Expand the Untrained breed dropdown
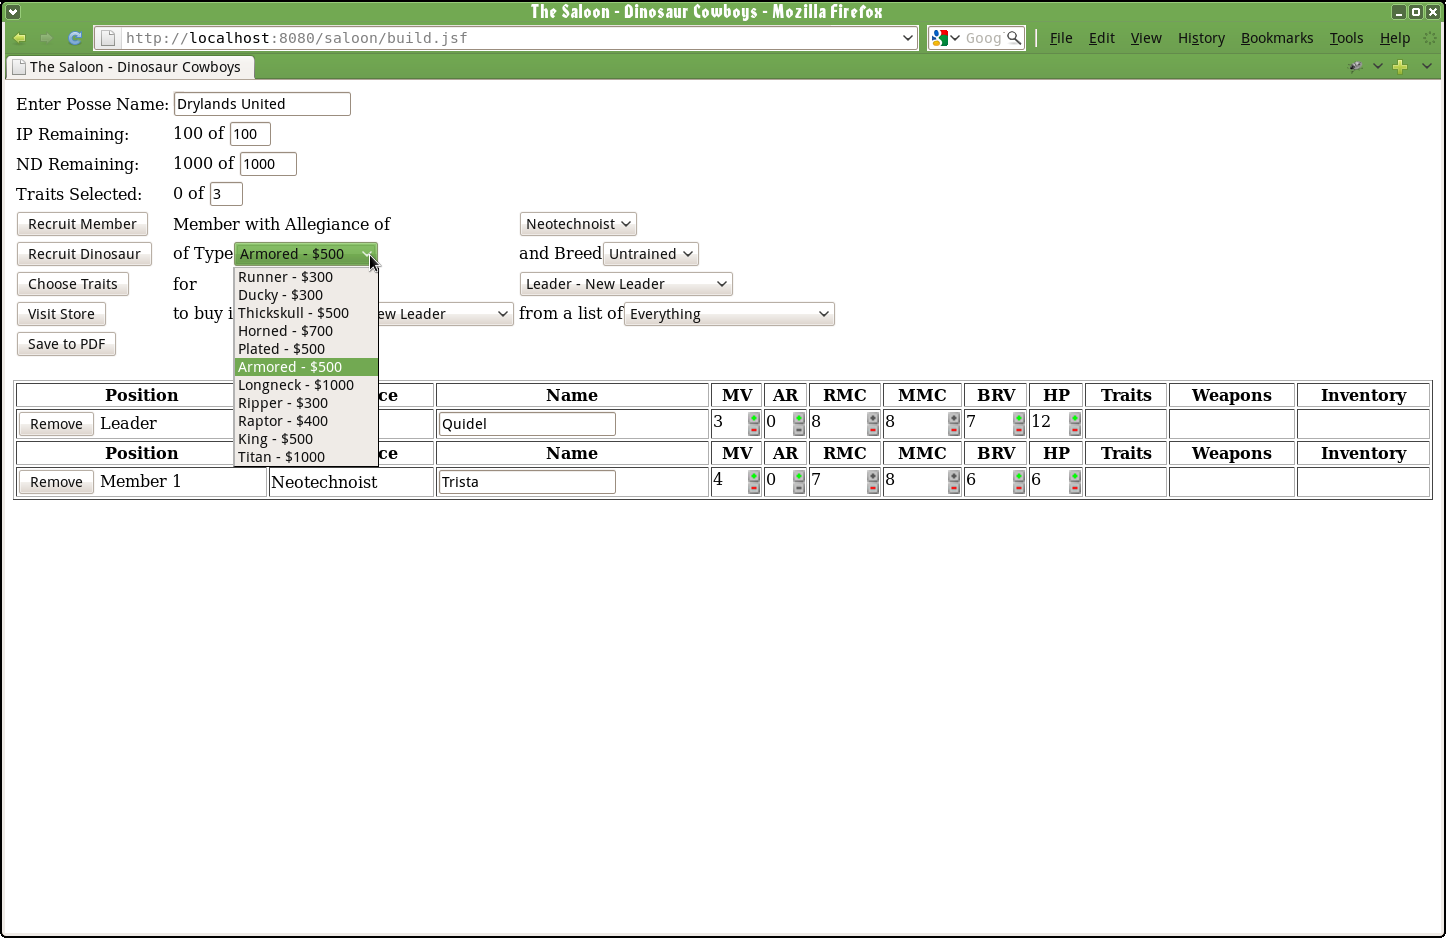Screen dimensions: 1446x938 click(650, 254)
